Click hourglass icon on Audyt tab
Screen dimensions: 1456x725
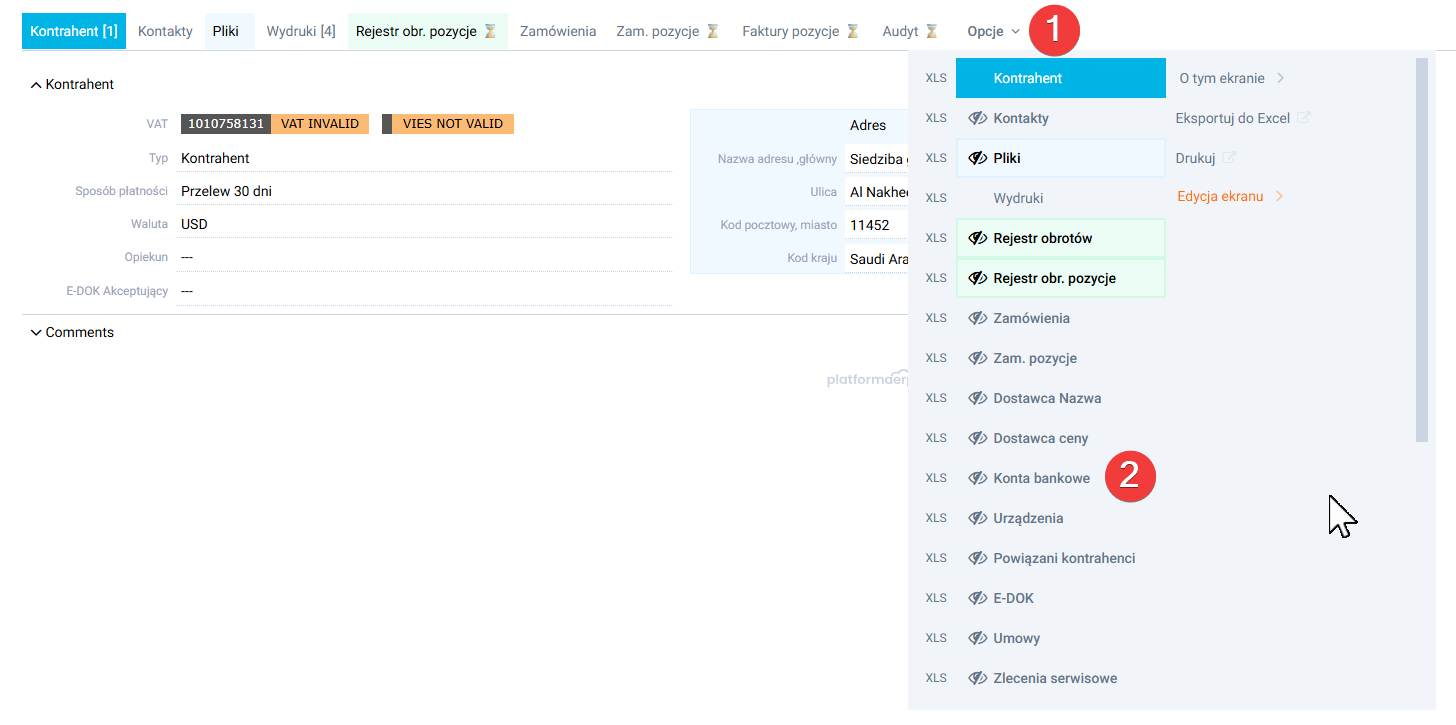pyautogui.click(x=931, y=31)
